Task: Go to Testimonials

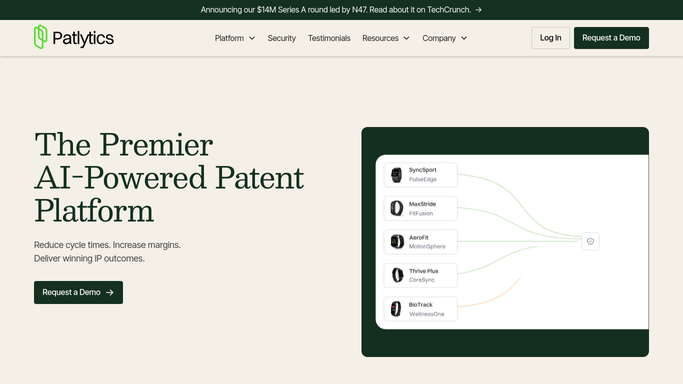Action: [x=329, y=38]
